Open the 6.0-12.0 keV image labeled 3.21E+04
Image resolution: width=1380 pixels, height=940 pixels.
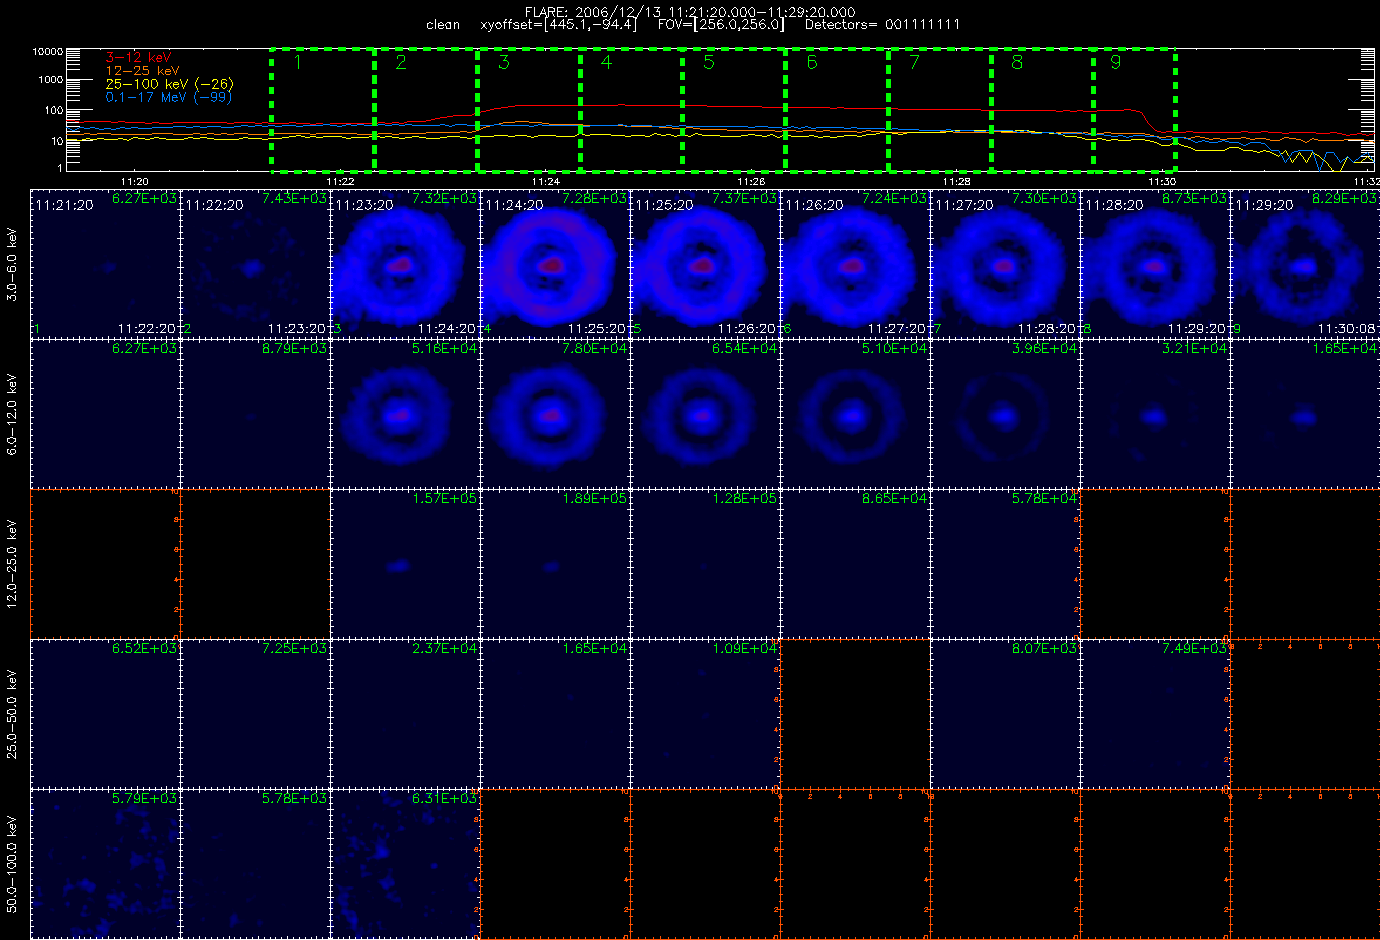coord(1155,413)
